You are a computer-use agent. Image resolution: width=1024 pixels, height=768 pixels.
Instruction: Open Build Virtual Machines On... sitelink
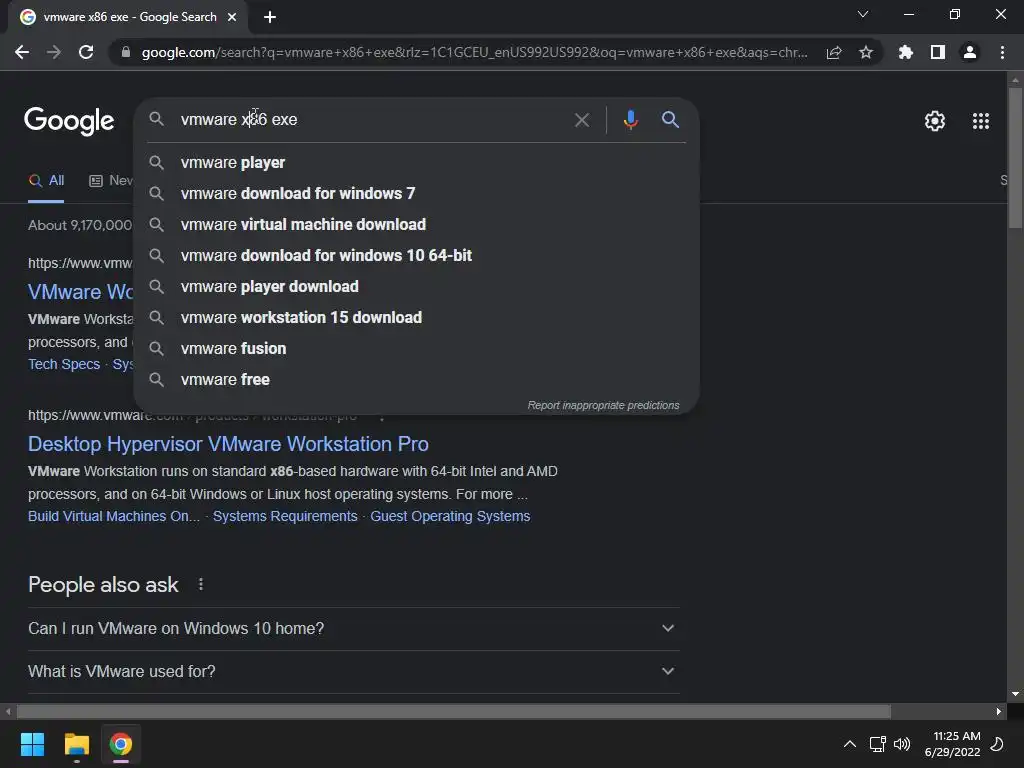(x=114, y=516)
